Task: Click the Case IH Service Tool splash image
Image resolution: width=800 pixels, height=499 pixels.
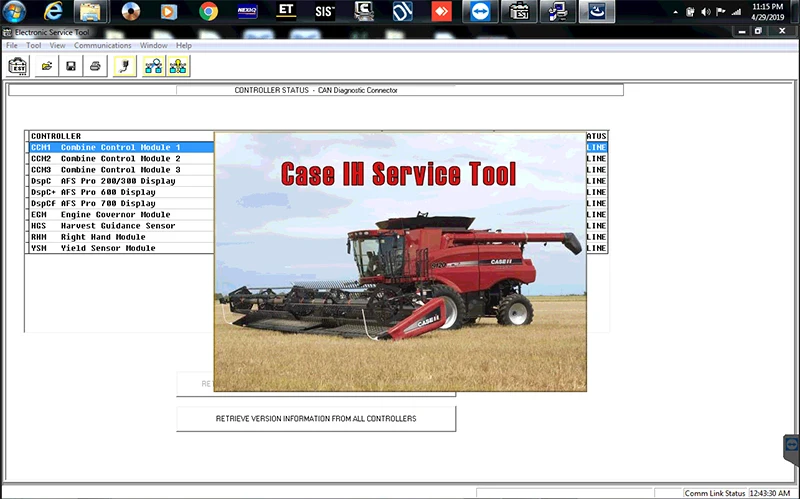Action: [x=400, y=262]
